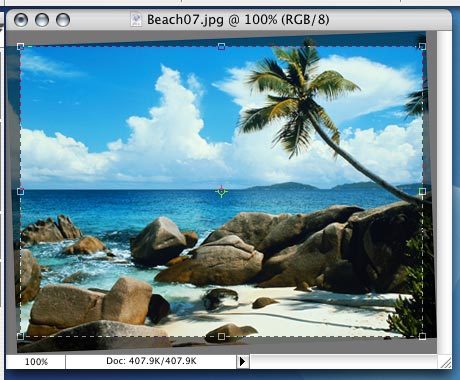Click the right-middle crop edge handle
Image resolution: width=460 pixels, height=380 pixels.
tap(422, 191)
